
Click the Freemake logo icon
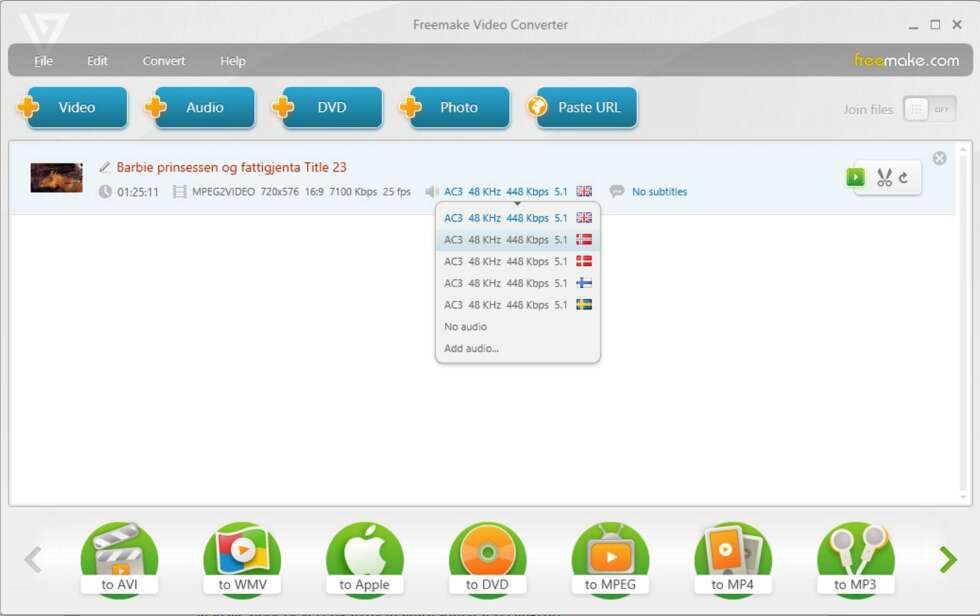(43, 29)
